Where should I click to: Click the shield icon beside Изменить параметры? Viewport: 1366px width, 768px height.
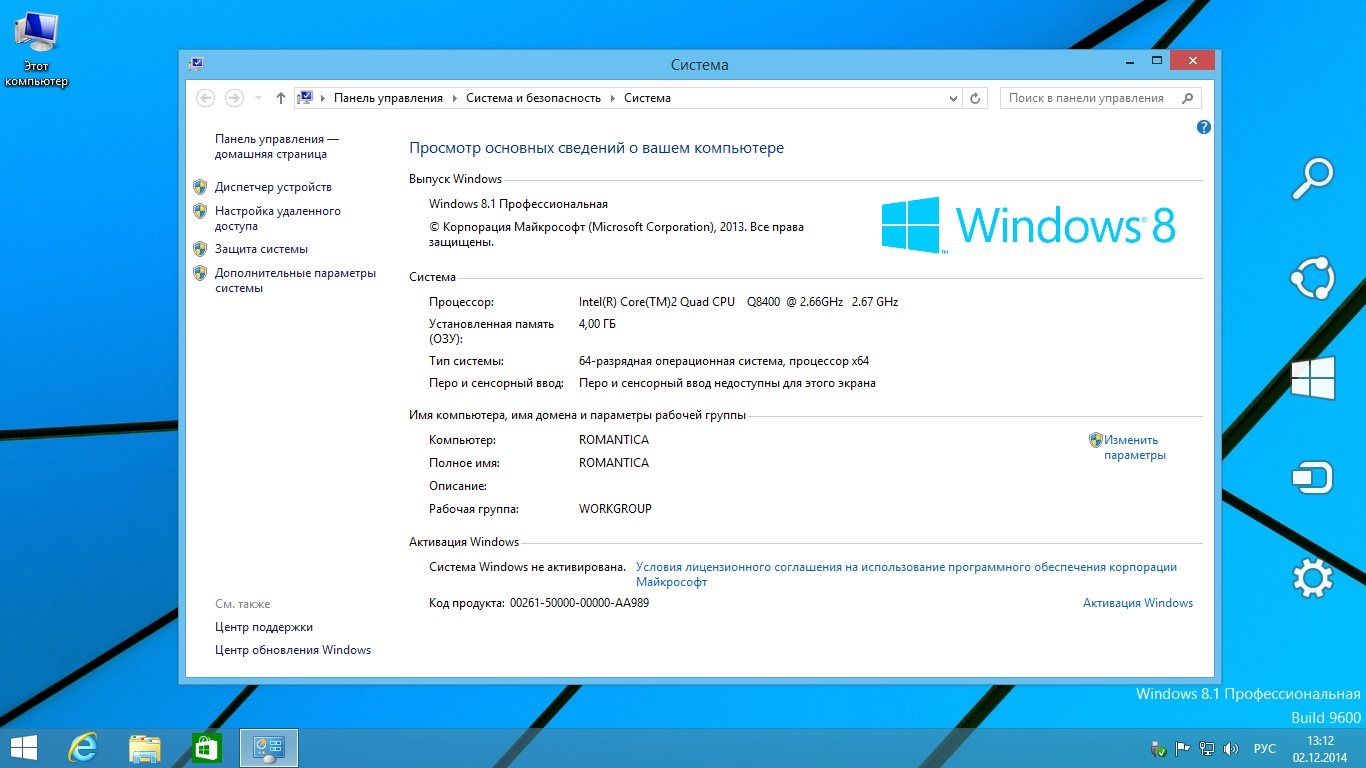point(1095,440)
